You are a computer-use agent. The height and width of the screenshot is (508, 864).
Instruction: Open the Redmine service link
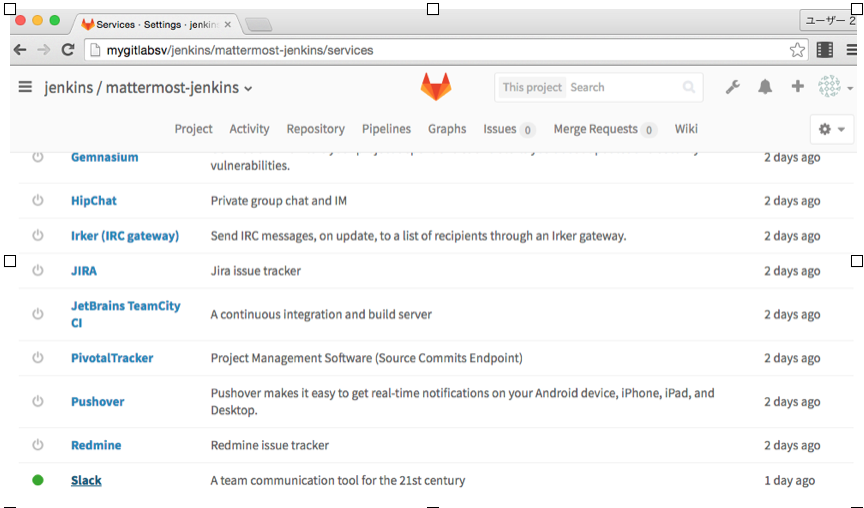[96, 445]
